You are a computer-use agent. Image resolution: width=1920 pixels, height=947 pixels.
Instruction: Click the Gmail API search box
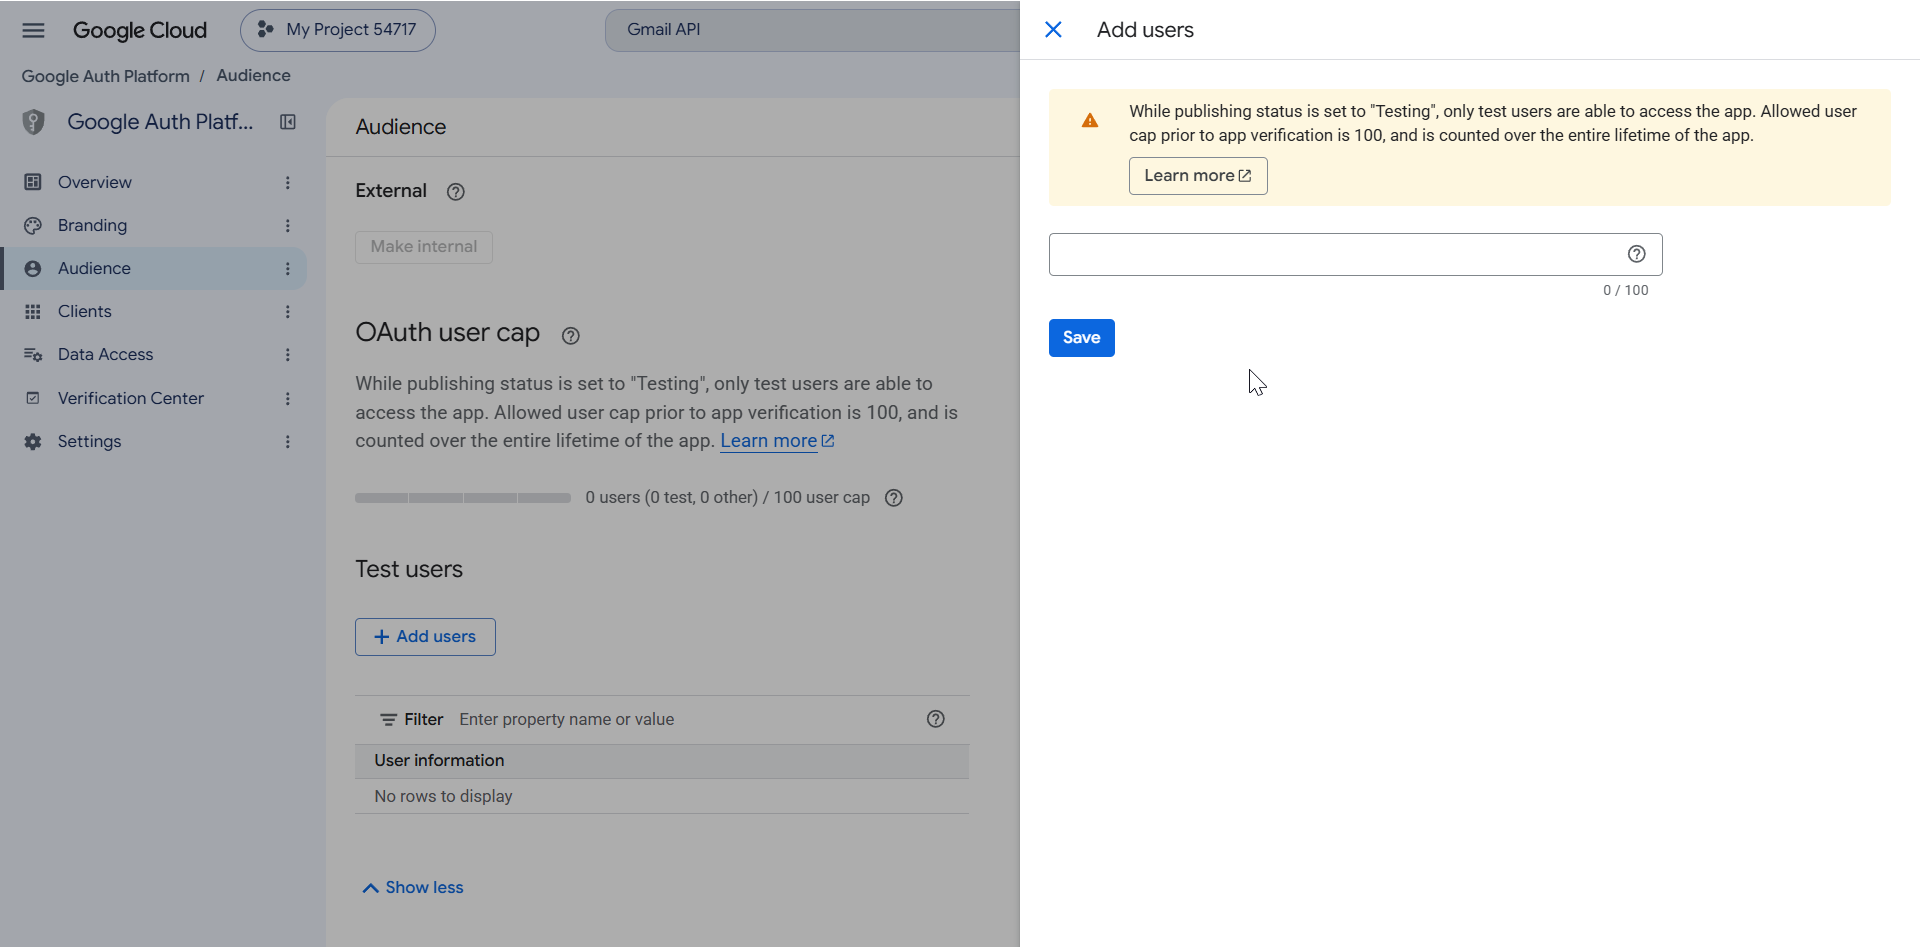click(812, 30)
